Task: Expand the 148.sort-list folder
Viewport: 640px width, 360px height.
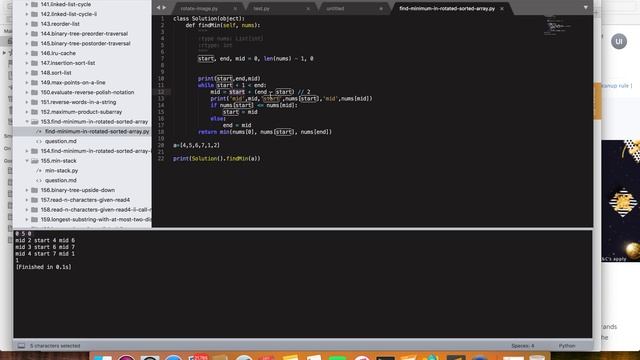Action: tap(27, 73)
